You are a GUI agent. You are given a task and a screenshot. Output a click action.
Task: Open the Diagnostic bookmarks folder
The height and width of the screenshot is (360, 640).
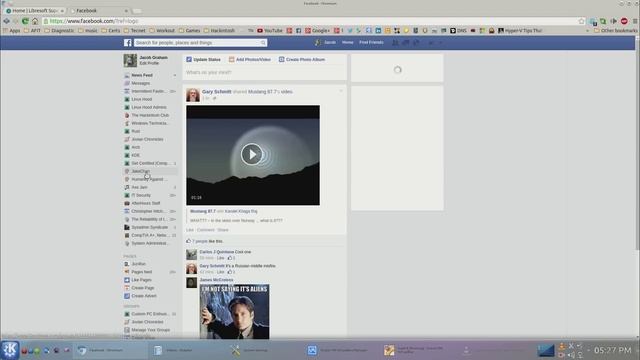60,31
